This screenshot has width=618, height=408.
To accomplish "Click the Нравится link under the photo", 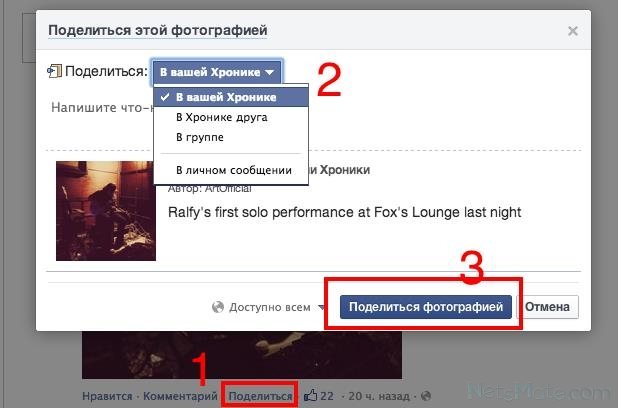I will (107, 396).
